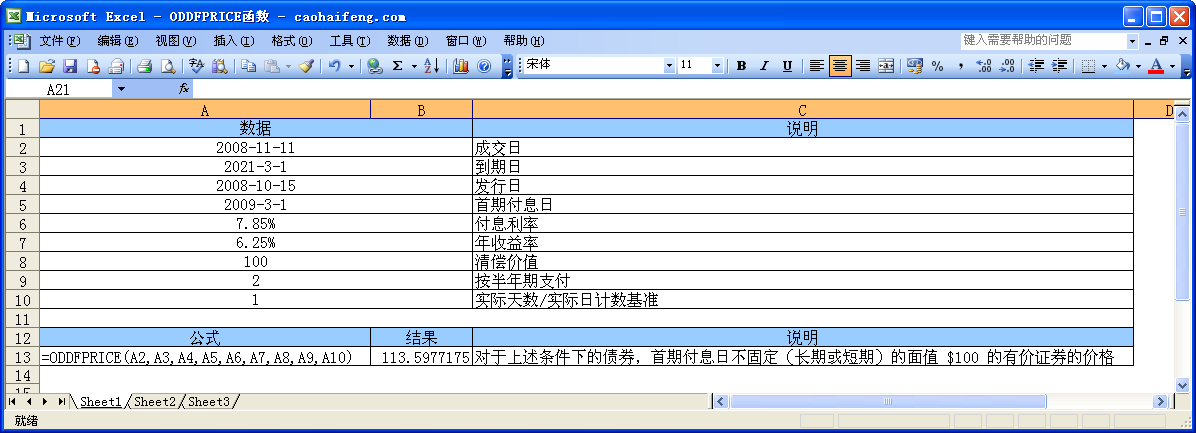This screenshot has height=433, width=1196.
Task: Toggle center alignment
Action: (840, 66)
